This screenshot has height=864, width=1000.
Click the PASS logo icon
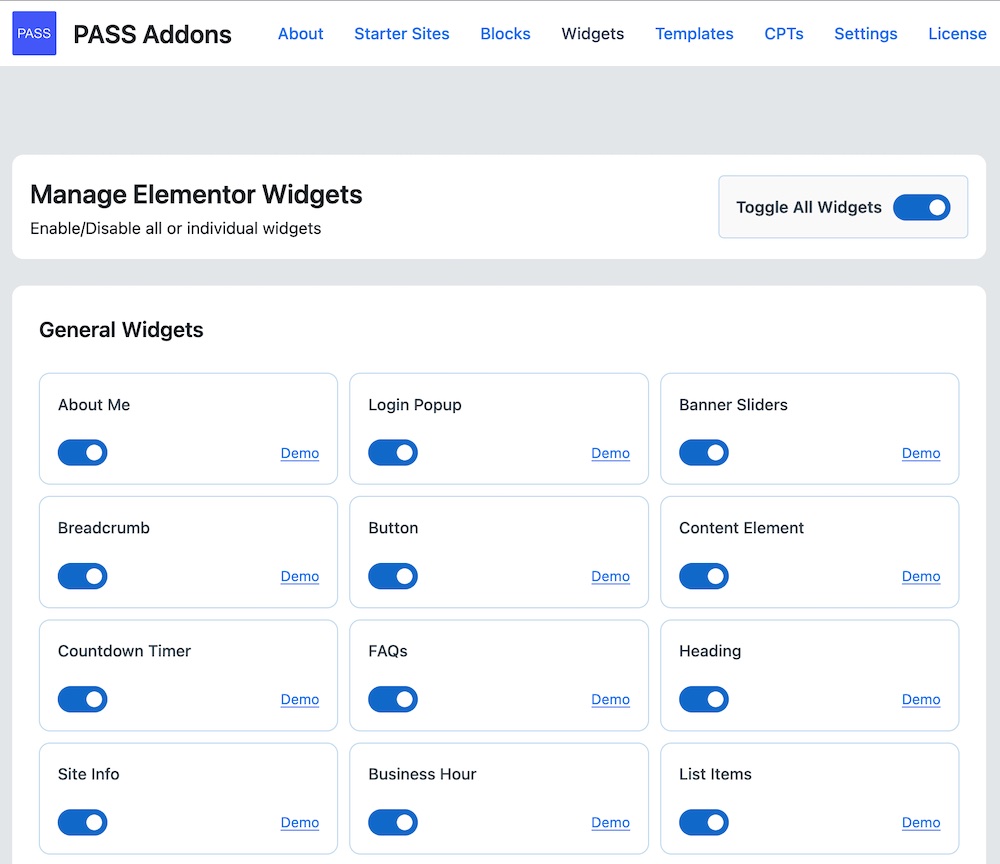click(x=34, y=33)
